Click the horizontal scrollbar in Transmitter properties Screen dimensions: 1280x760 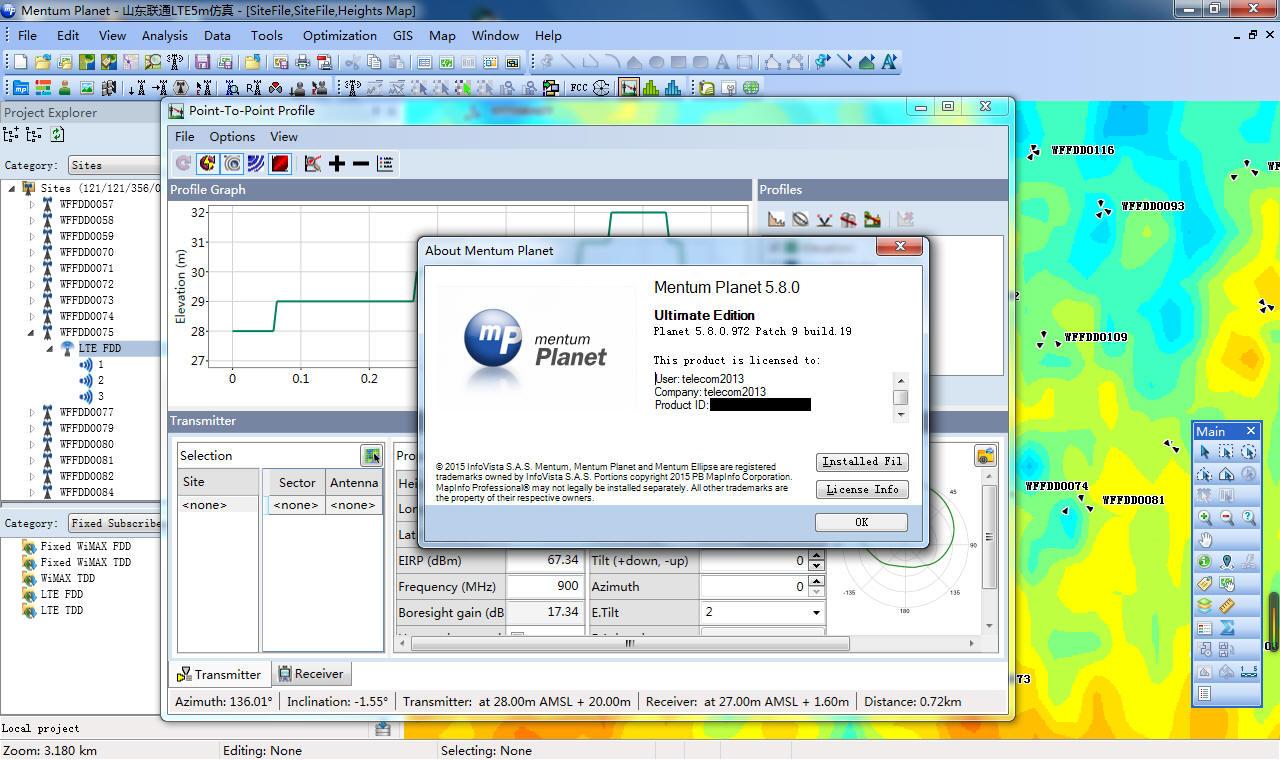(630, 643)
